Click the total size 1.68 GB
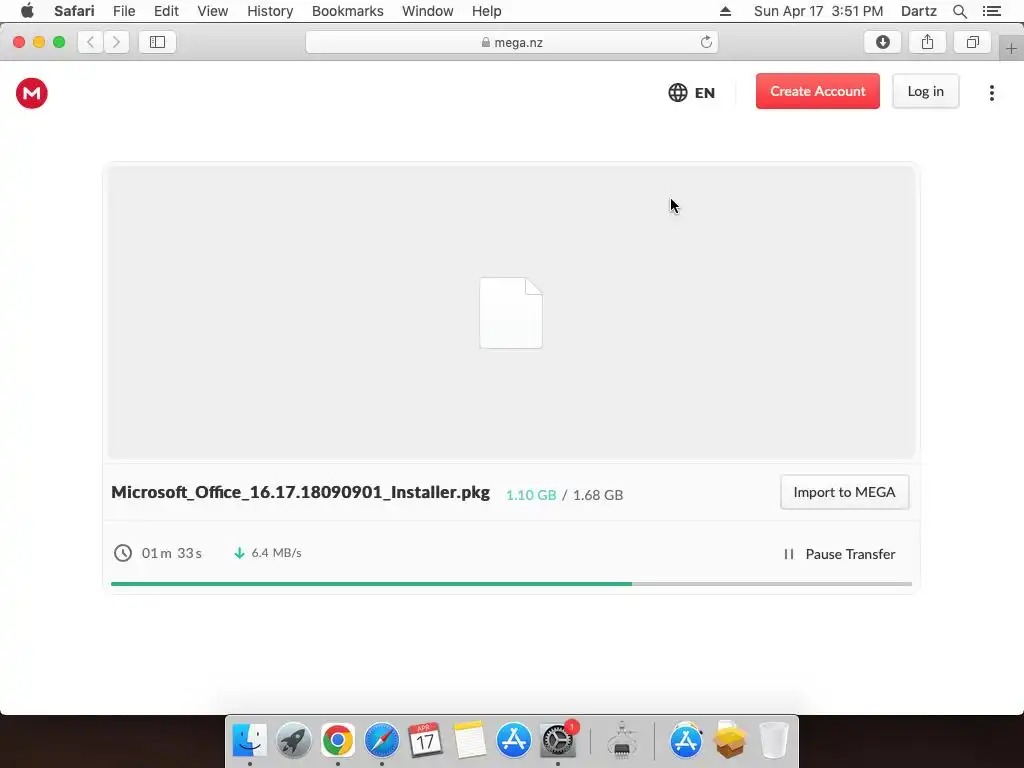1024x768 pixels. (598, 495)
